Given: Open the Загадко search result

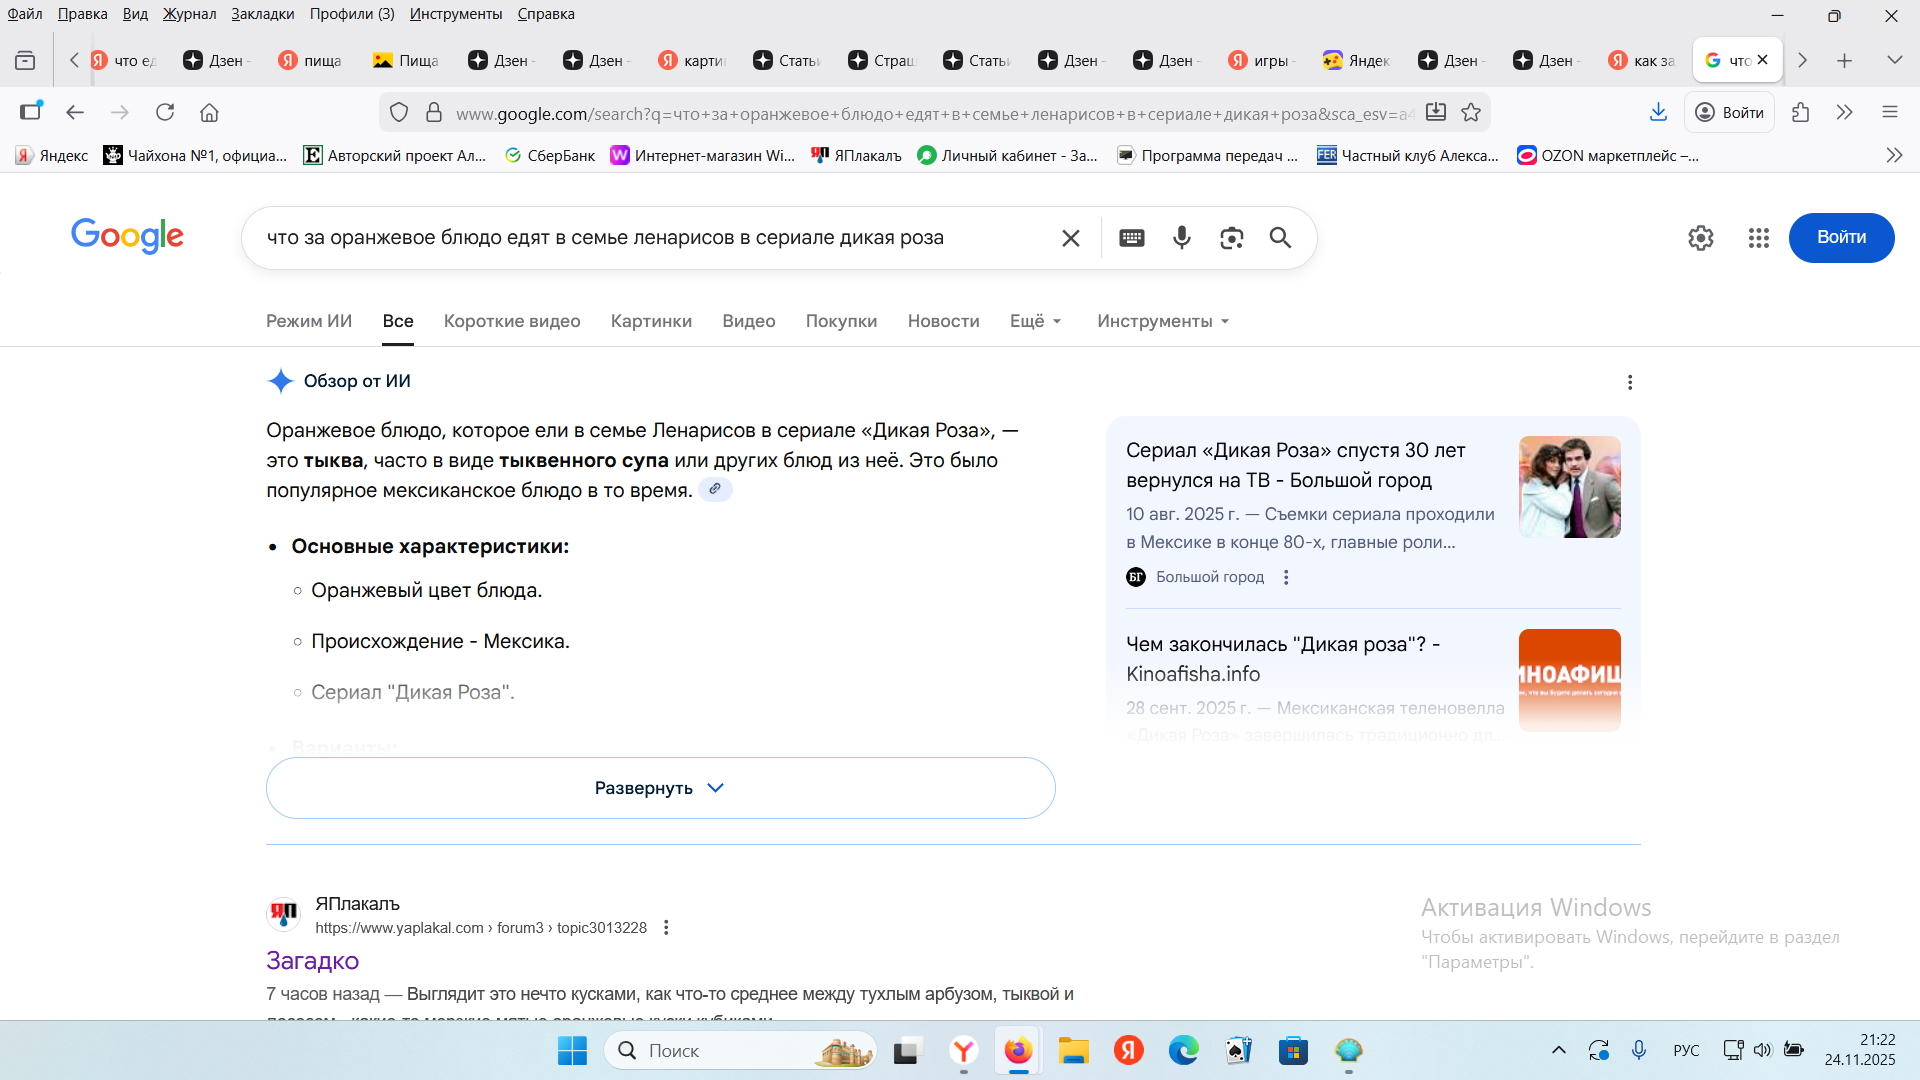Looking at the screenshot, I should click(x=312, y=961).
